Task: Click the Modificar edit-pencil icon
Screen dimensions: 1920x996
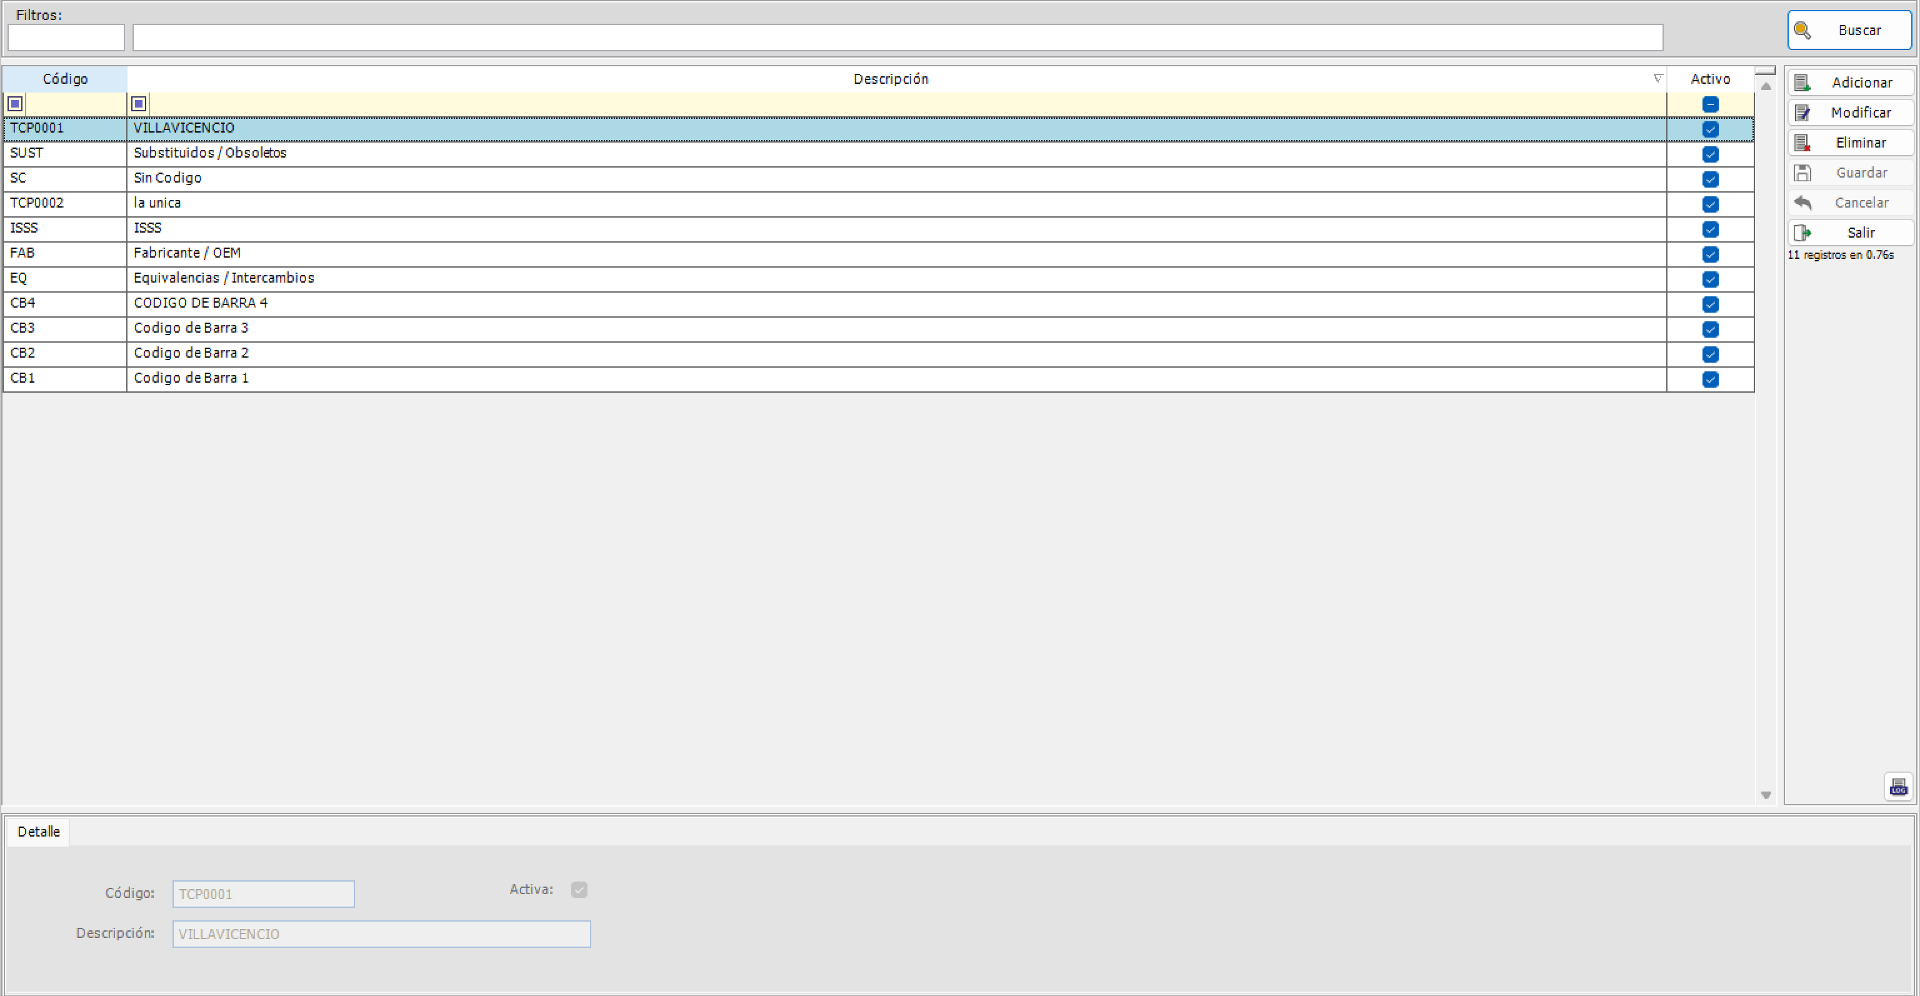Action: (x=1804, y=112)
